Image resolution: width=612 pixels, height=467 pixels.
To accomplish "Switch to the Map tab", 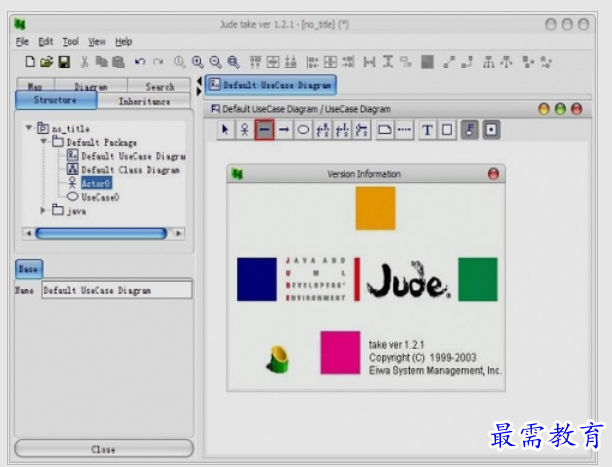I will click(x=36, y=86).
